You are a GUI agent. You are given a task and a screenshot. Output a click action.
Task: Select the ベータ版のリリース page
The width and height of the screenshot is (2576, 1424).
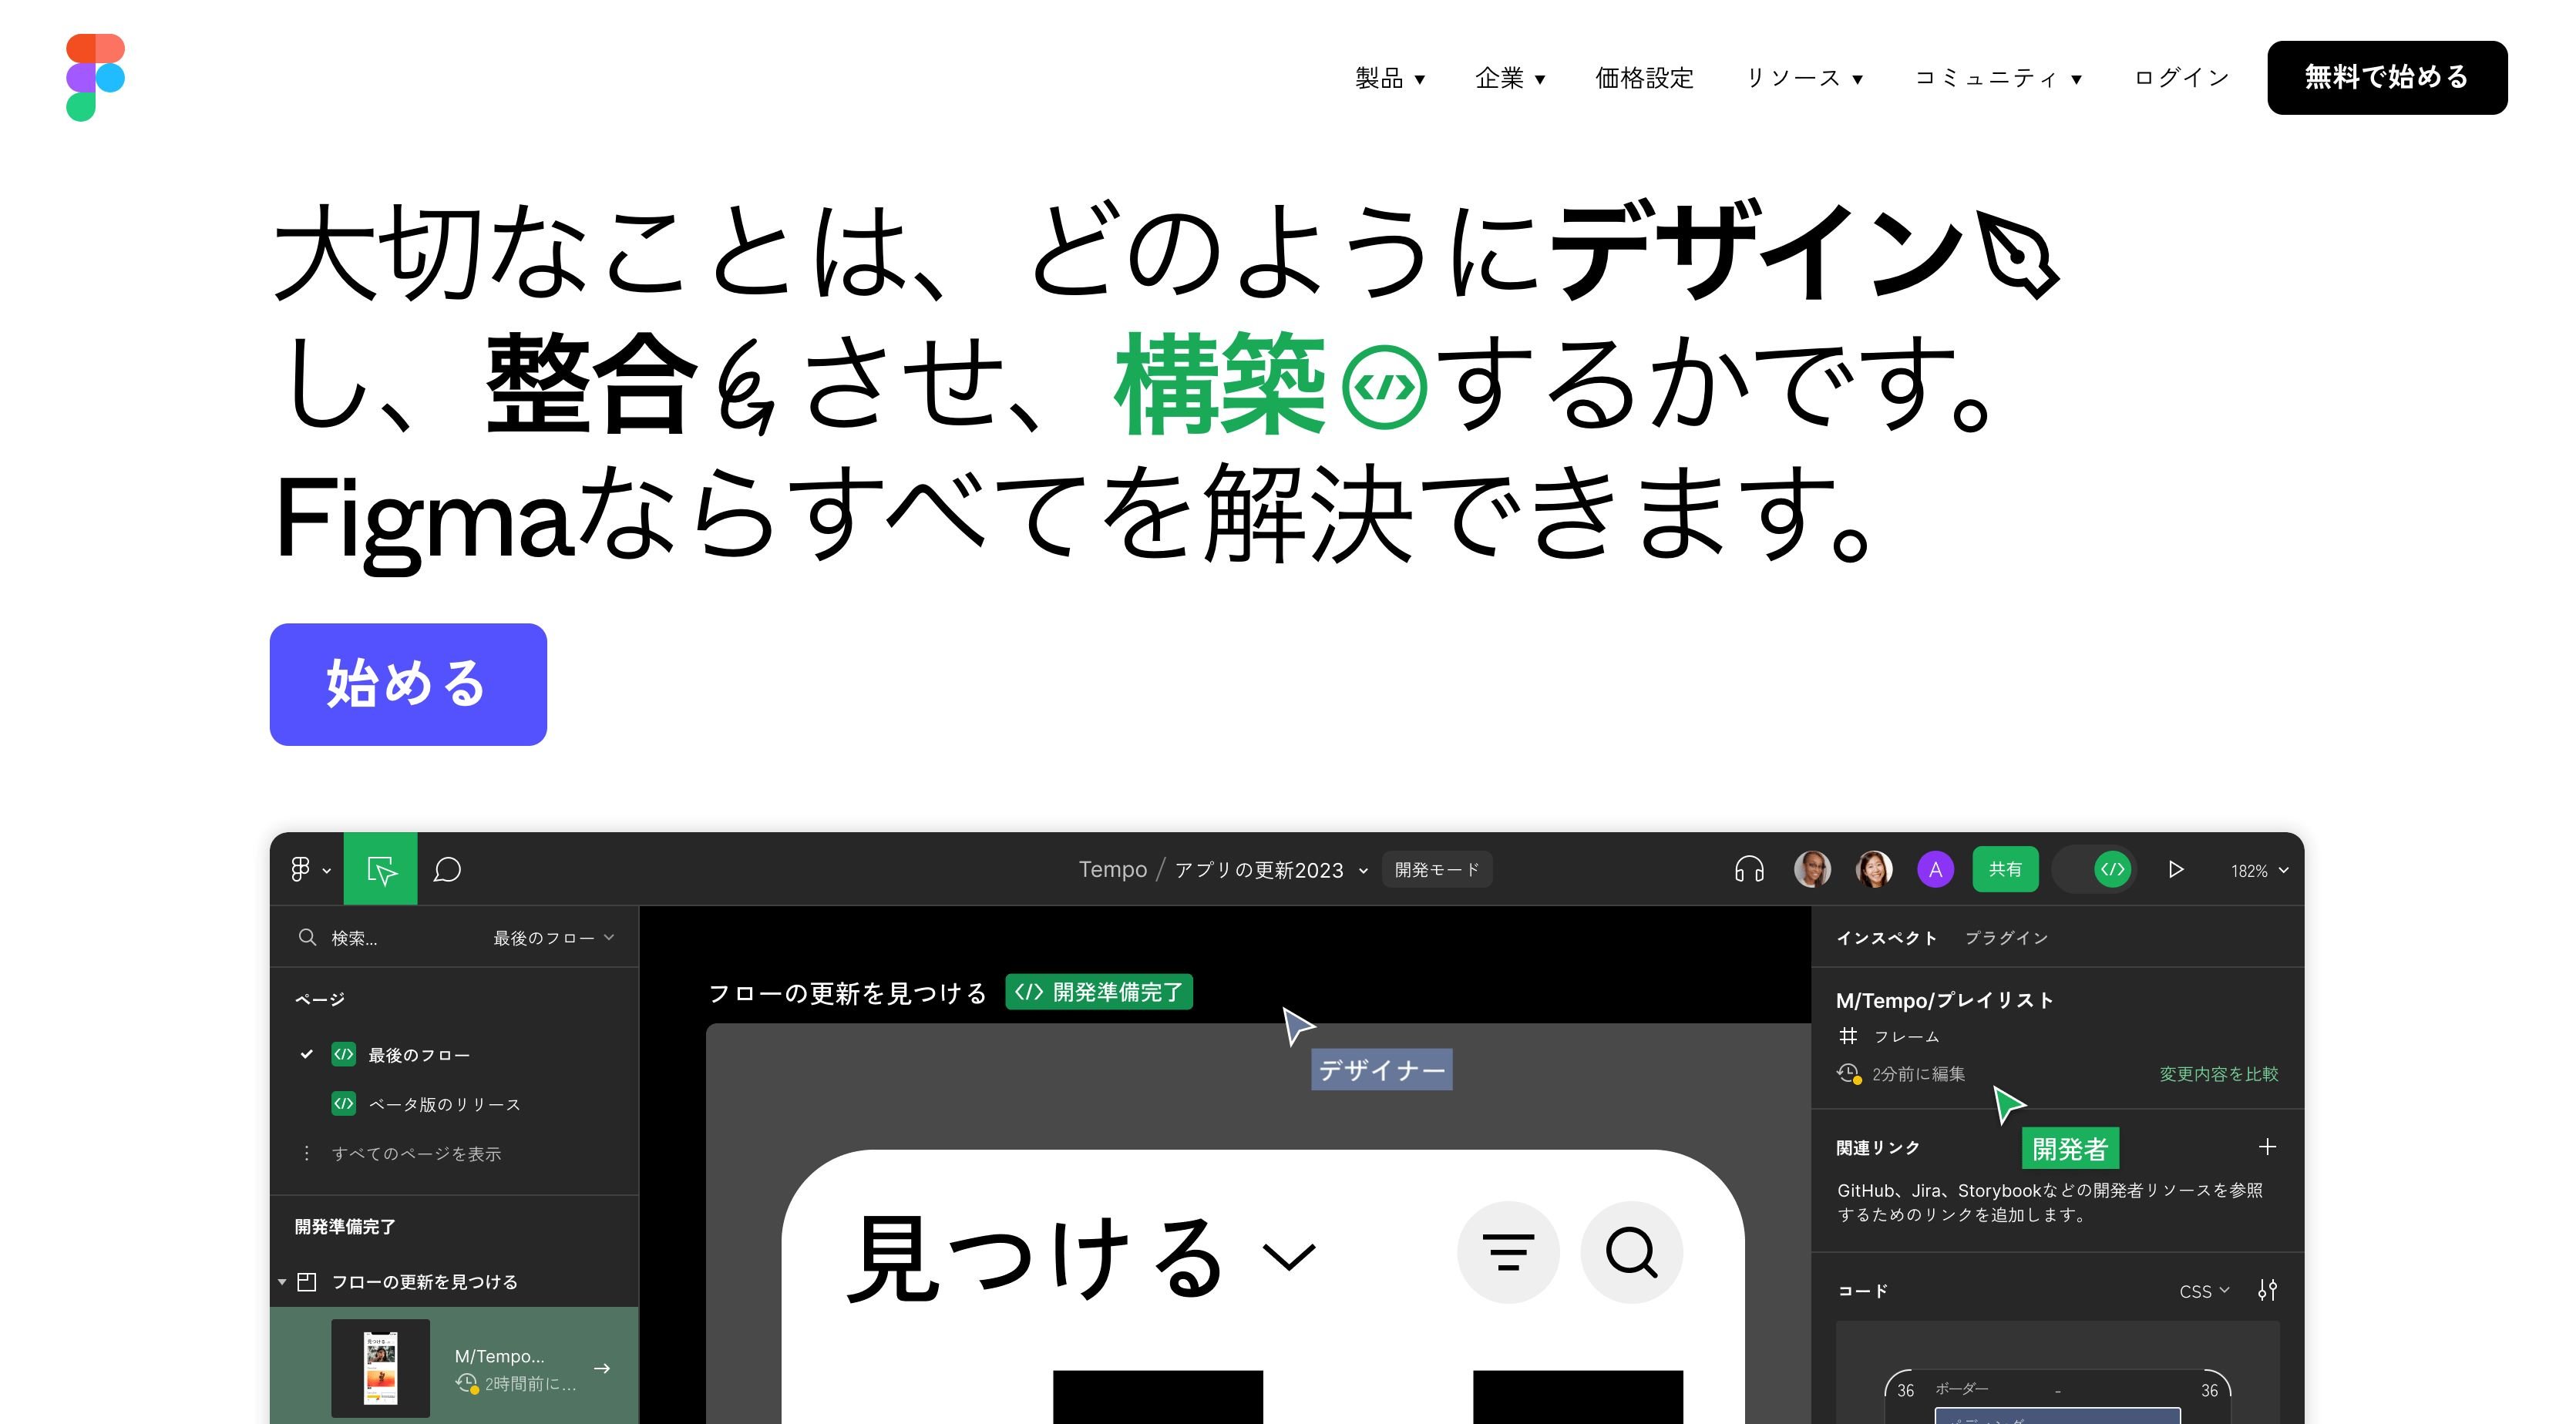click(x=444, y=1104)
